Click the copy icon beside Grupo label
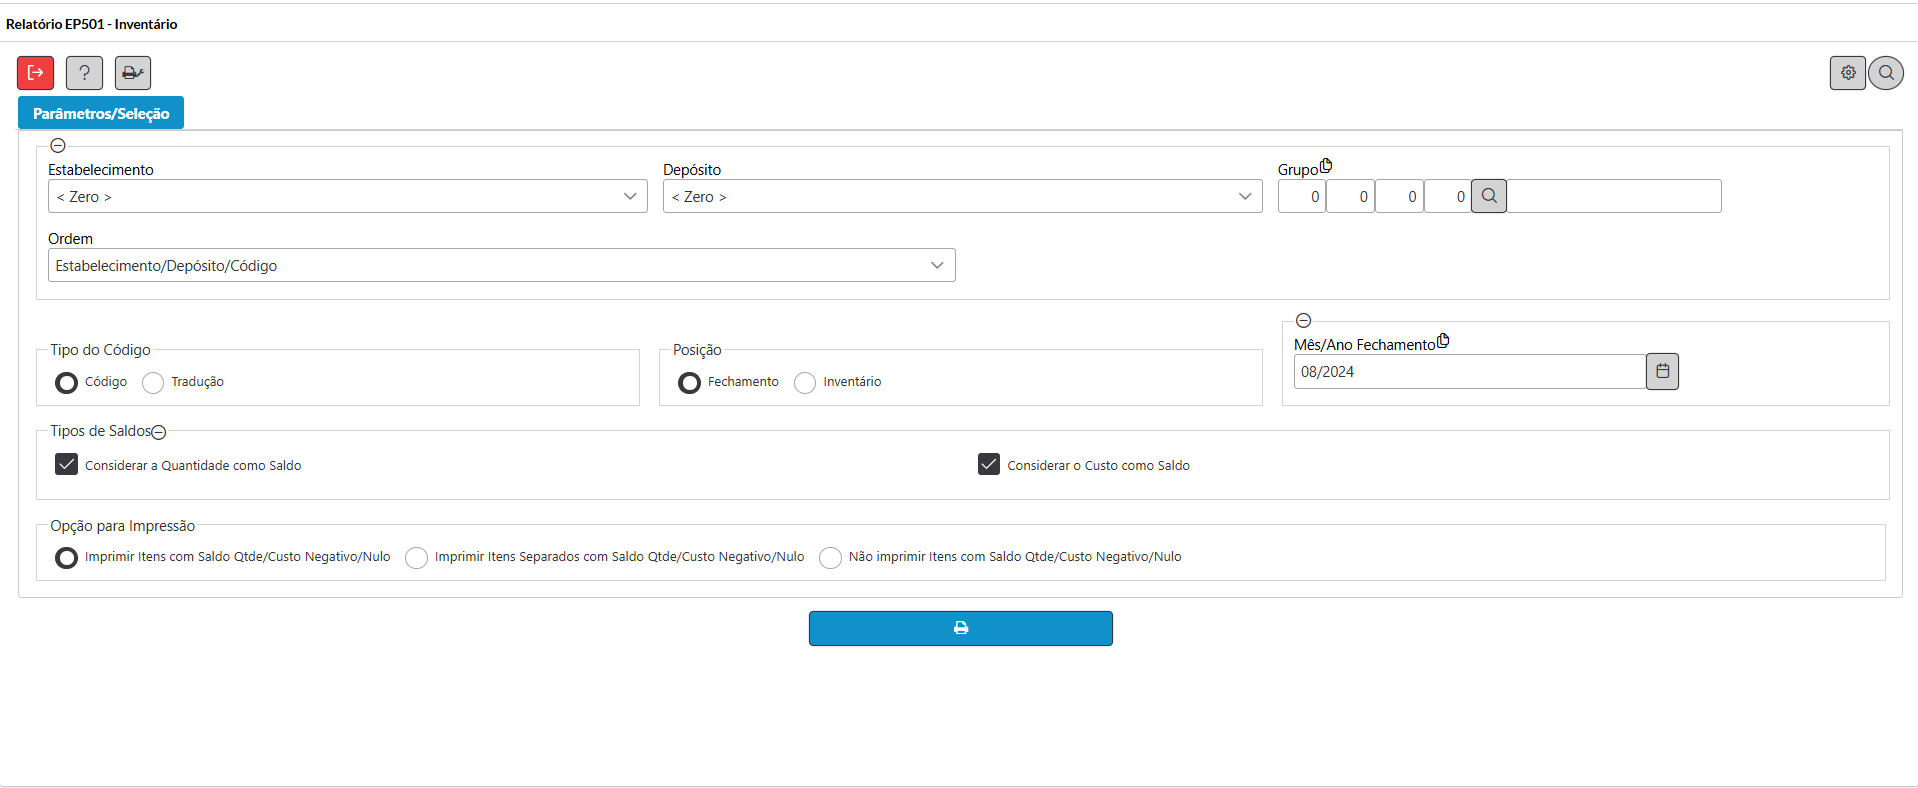1918x788 pixels. (x=1326, y=166)
